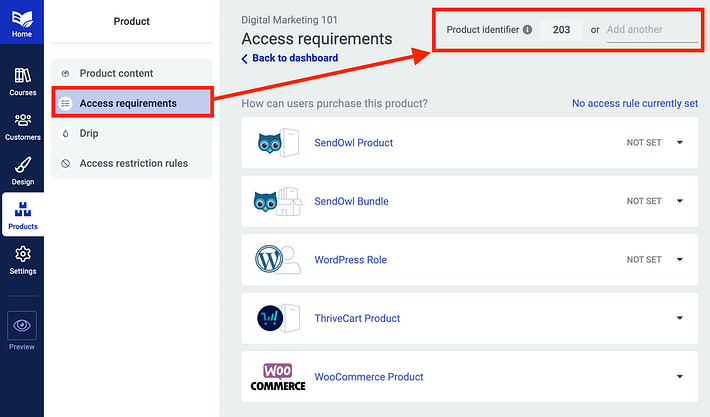This screenshot has width=710, height=417.
Task: Expand the SendOwl Product dropdown arrow
Action: point(680,143)
